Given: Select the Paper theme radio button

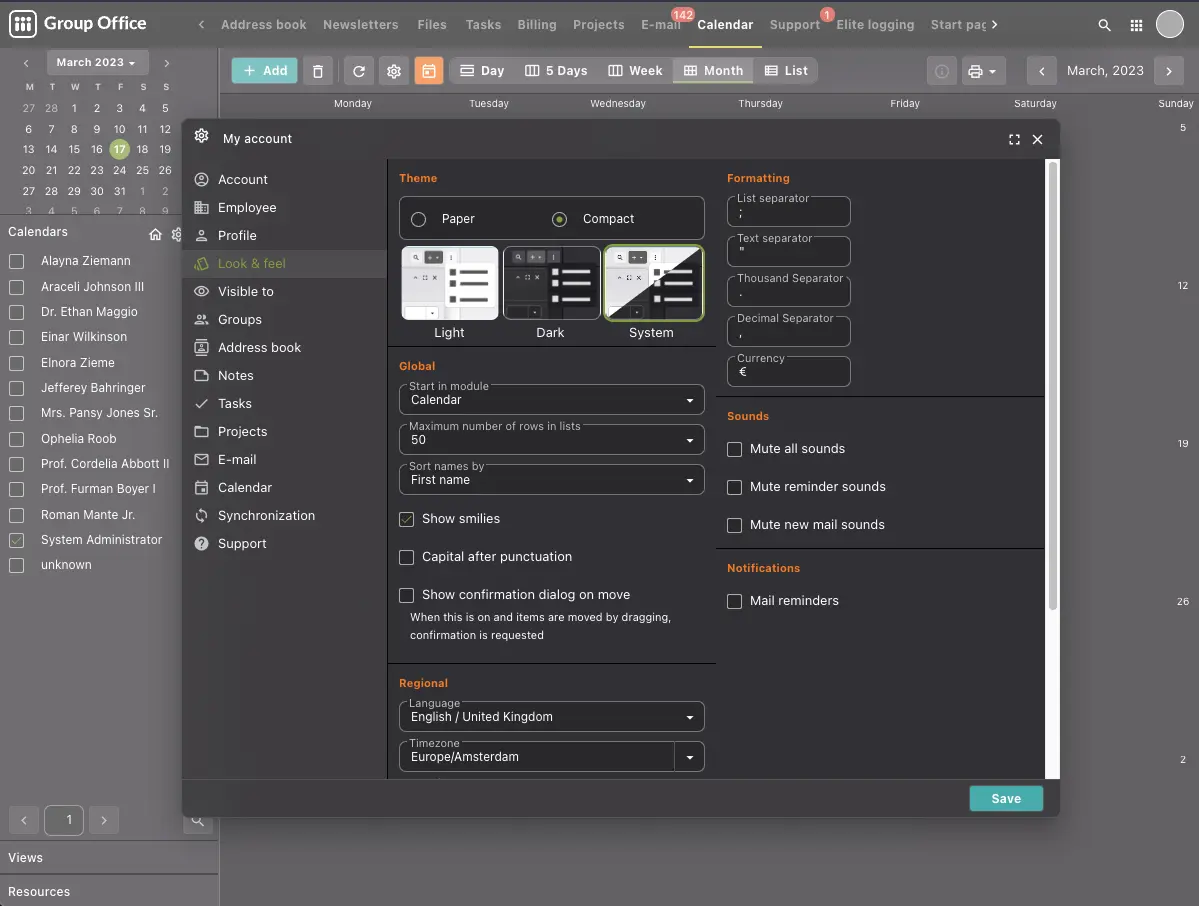Looking at the screenshot, I should pos(419,219).
